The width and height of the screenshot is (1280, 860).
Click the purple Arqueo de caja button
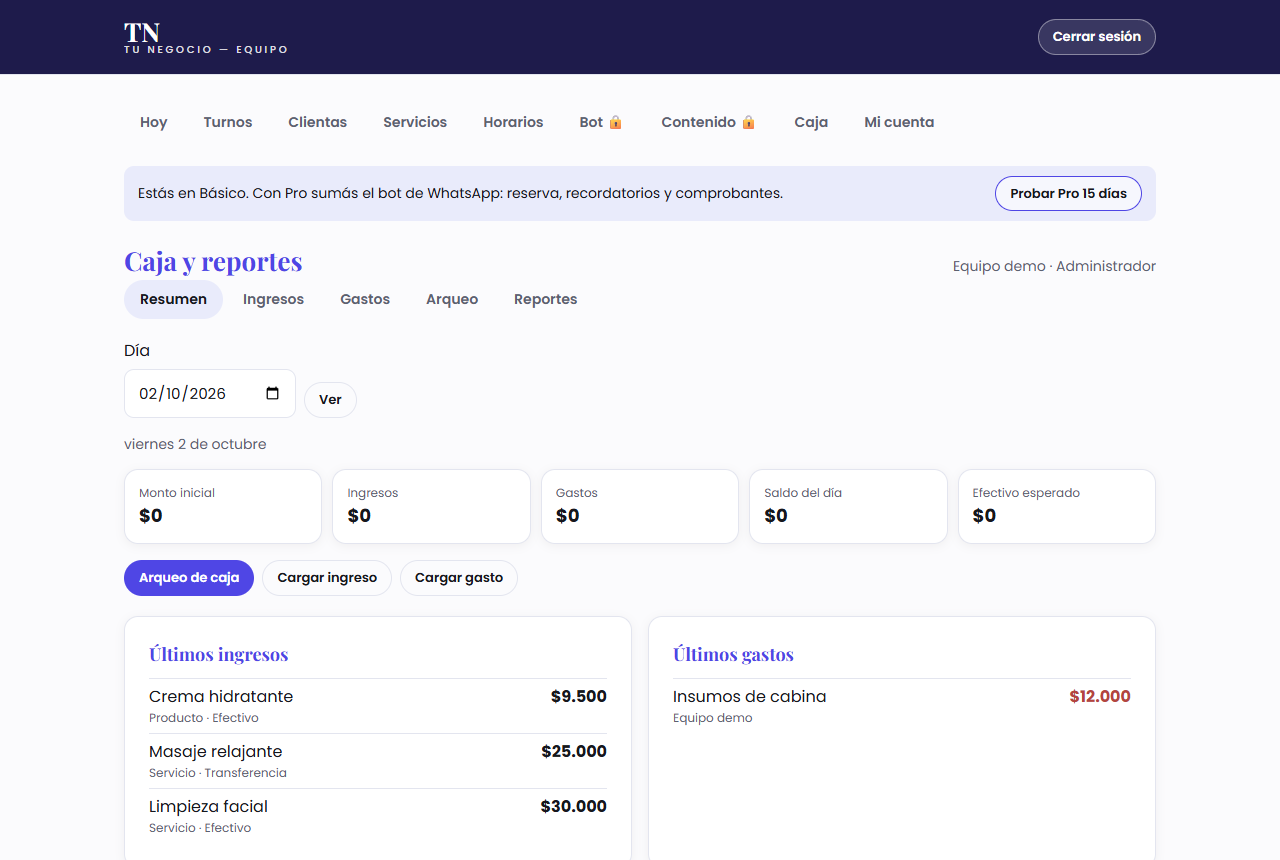pos(189,578)
